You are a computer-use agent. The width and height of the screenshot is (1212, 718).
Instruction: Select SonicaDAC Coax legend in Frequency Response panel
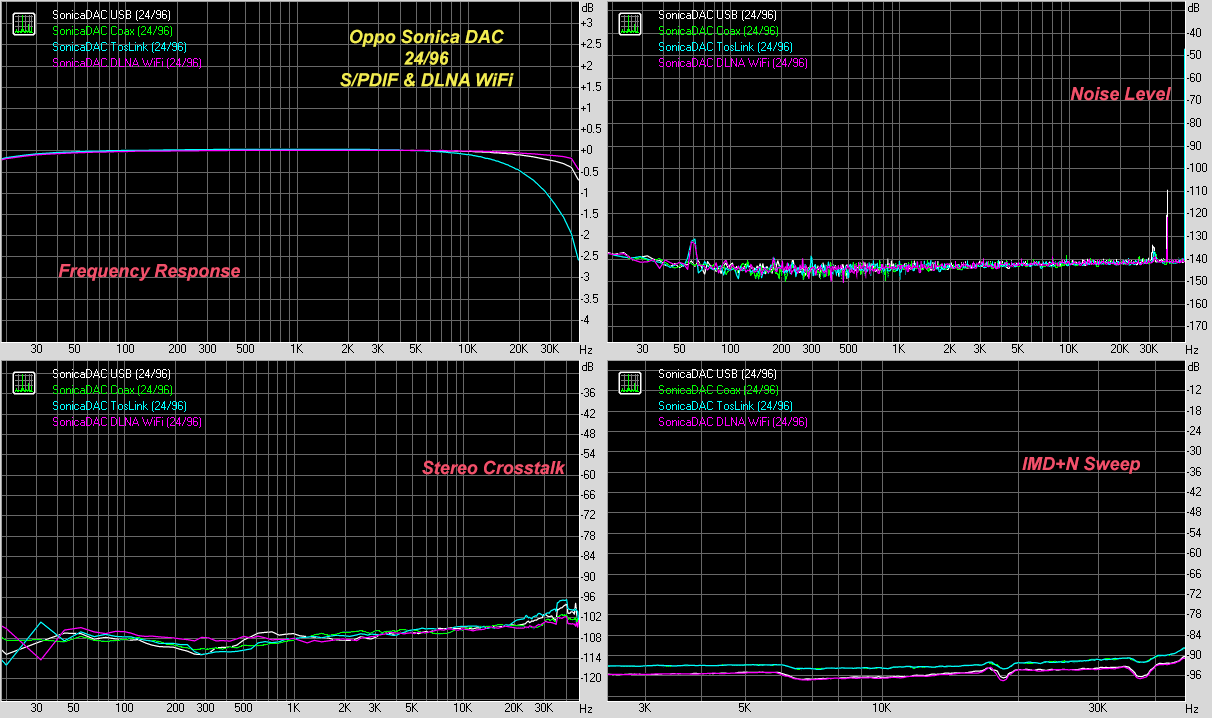click(x=112, y=31)
